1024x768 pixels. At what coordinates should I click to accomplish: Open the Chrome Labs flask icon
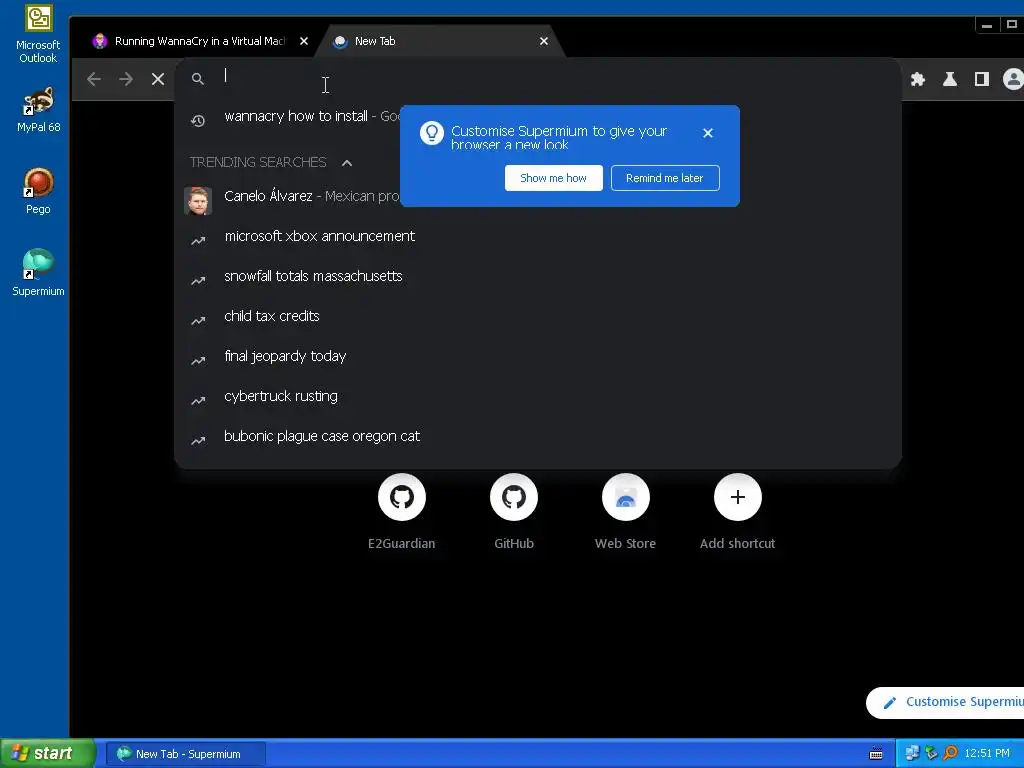pos(950,79)
